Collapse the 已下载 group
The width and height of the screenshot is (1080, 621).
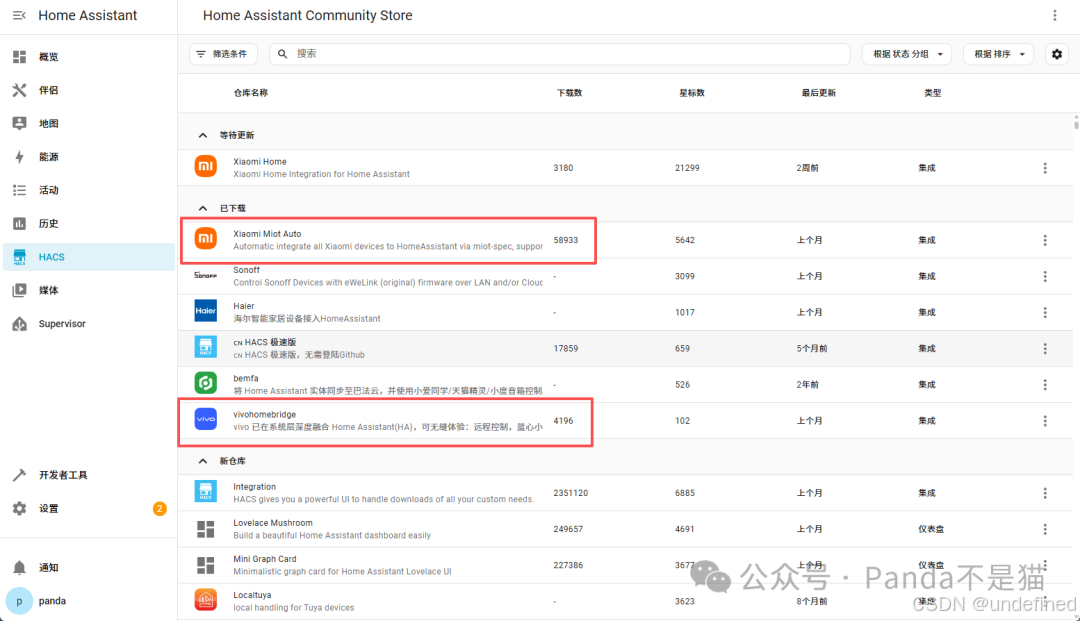coord(202,208)
